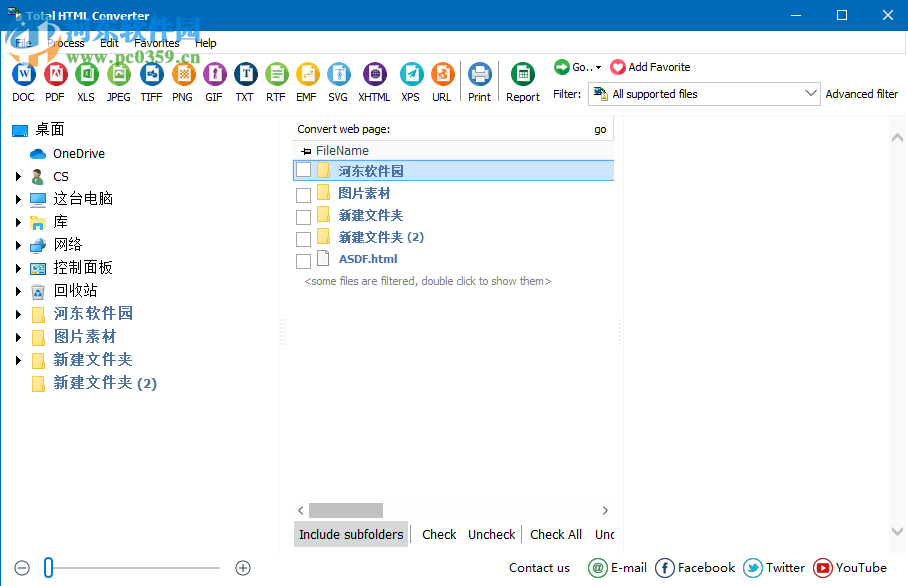Pick the SVG conversion format
Screen dimensions: 908x586
(339, 74)
